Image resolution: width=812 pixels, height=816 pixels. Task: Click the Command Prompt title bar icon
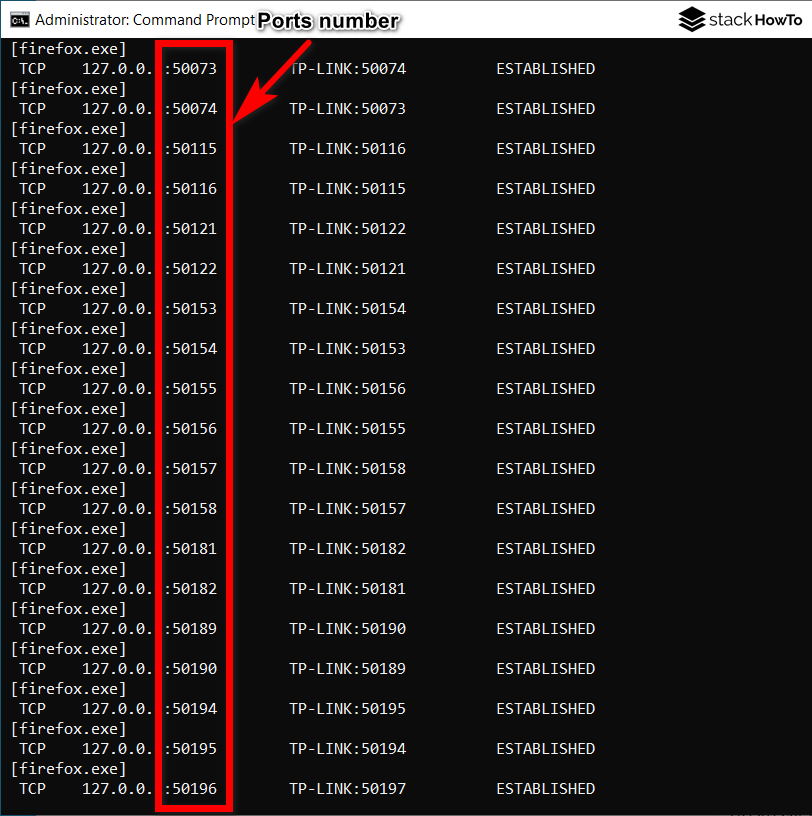click(20, 20)
